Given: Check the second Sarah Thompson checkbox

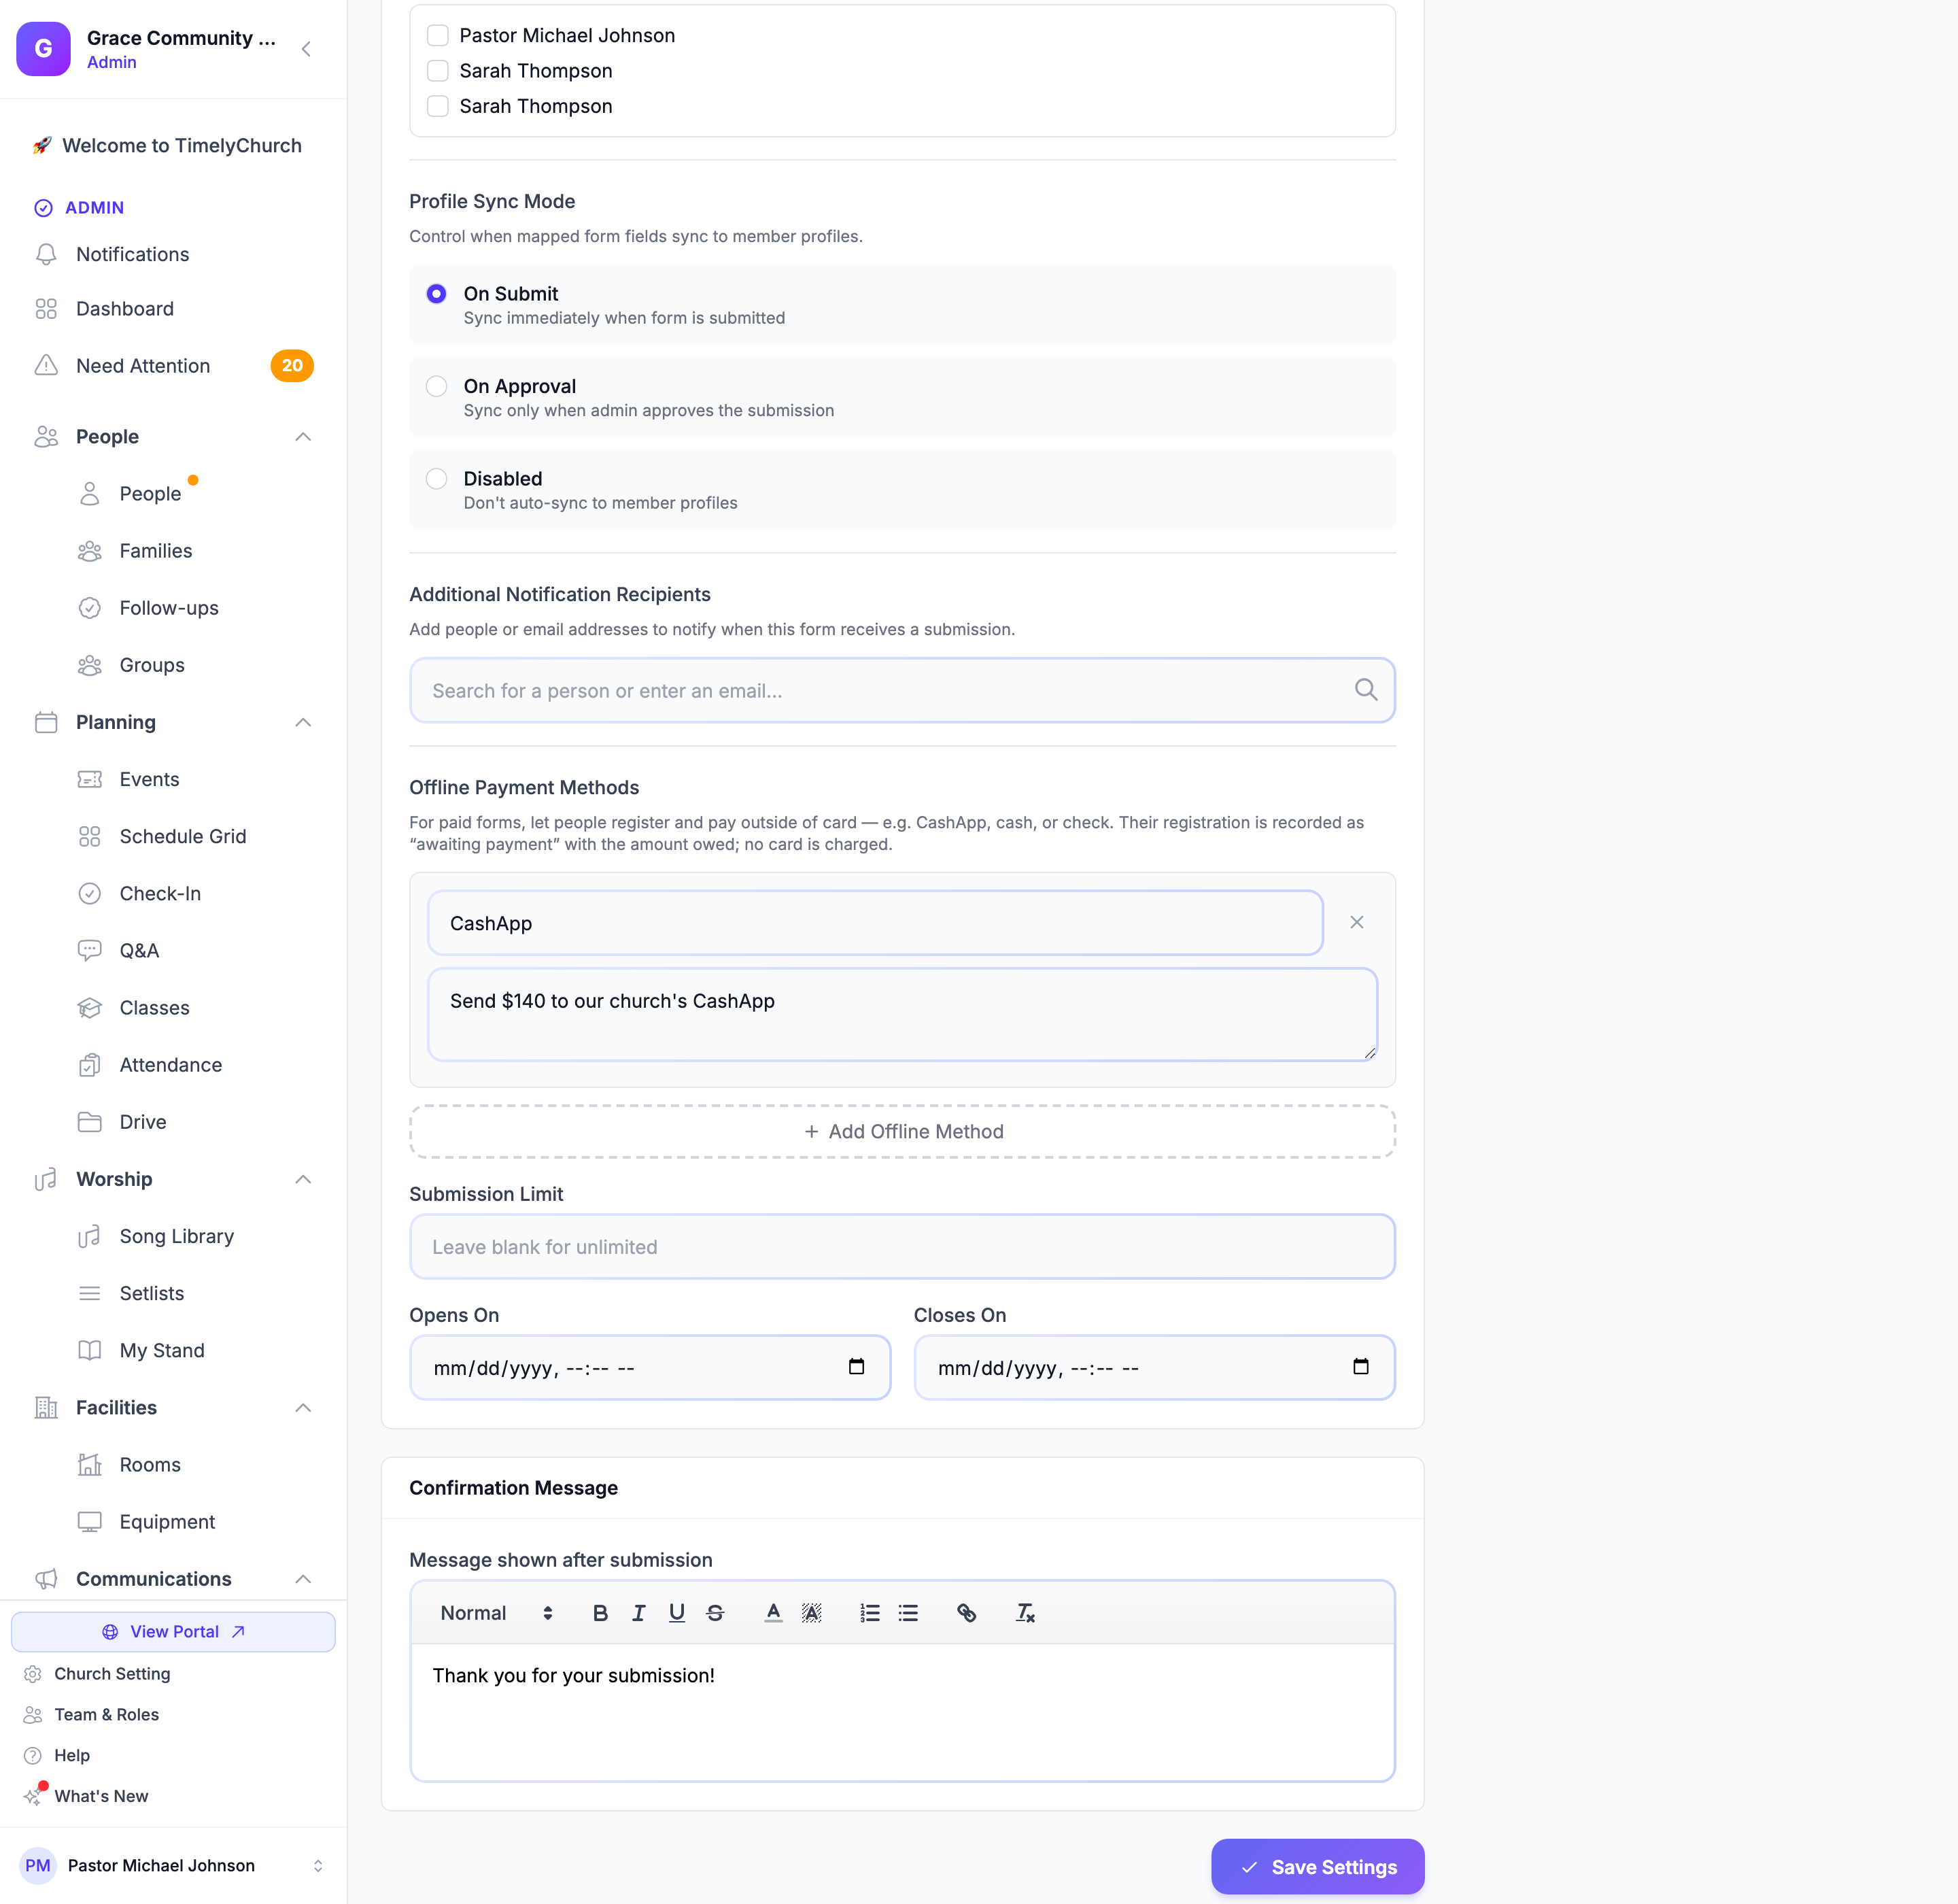Looking at the screenshot, I should pos(438,106).
